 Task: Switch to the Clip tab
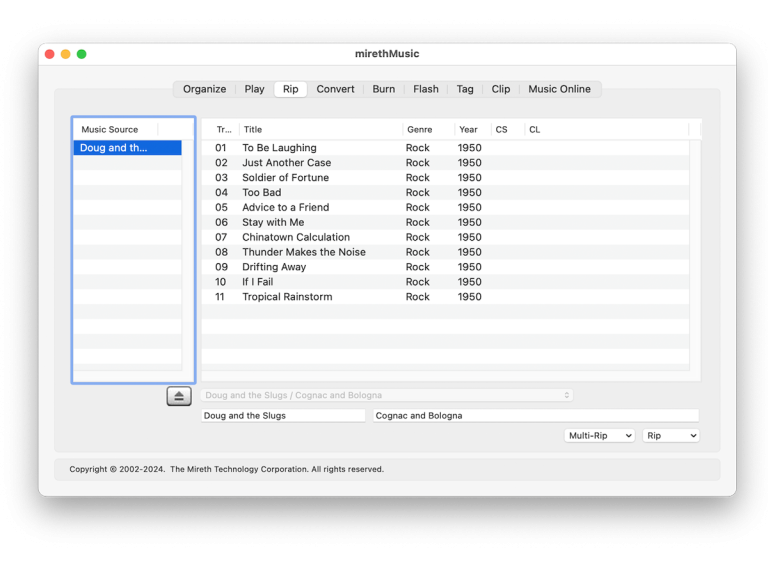(x=501, y=89)
